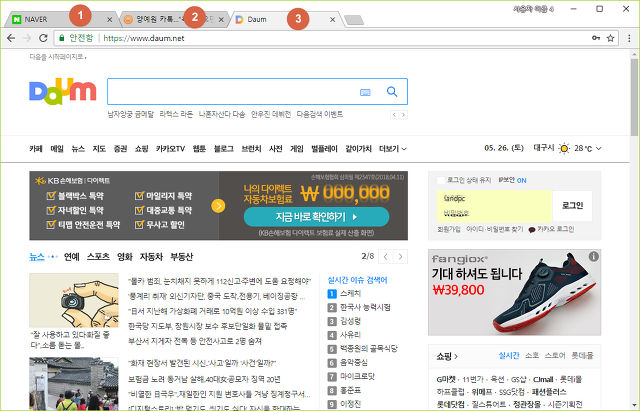Image resolution: width=640 pixels, height=411 pixels.
Task: Click the green secure padlock icon
Action: pyautogui.click(x=62, y=38)
